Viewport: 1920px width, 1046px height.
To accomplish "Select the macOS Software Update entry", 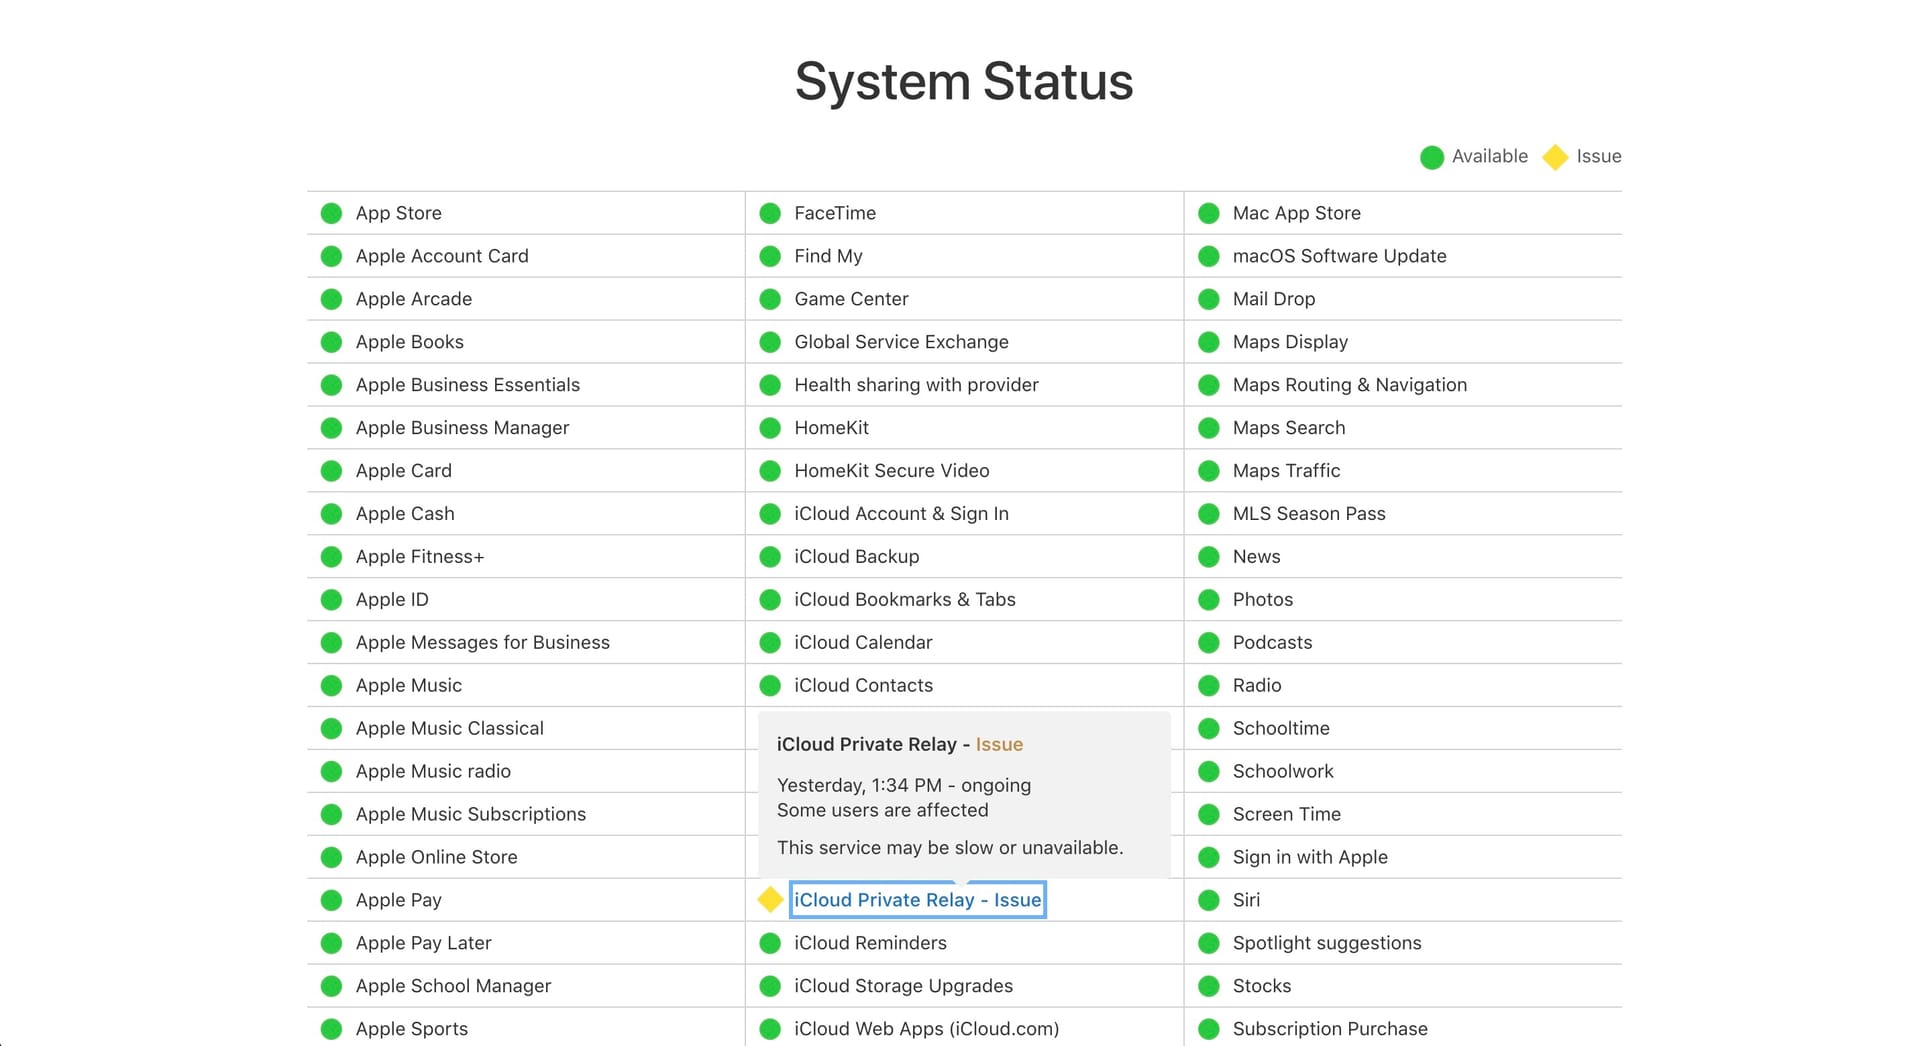I will 1340,256.
